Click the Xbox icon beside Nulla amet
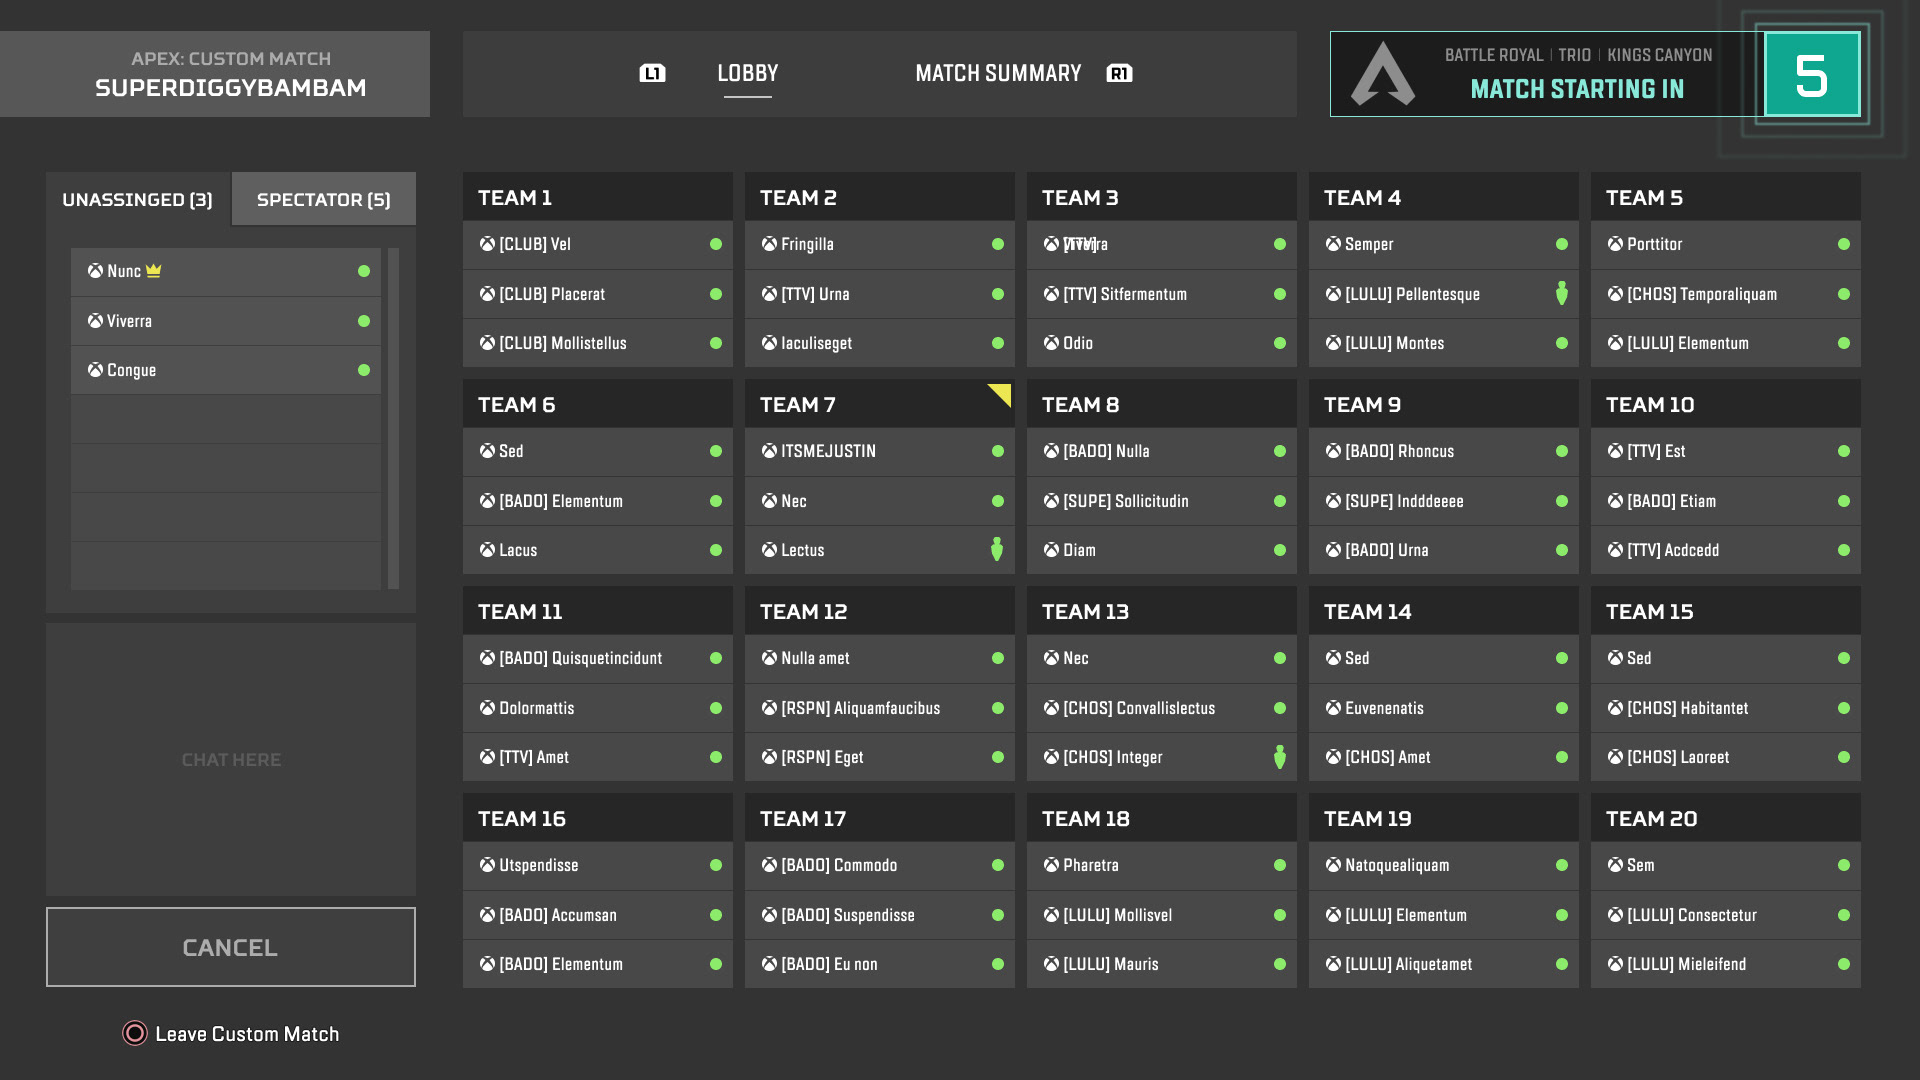 coord(769,658)
